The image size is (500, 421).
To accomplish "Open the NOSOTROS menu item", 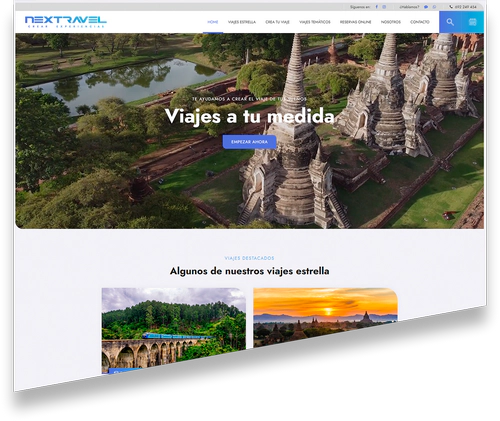I will click(391, 22).
